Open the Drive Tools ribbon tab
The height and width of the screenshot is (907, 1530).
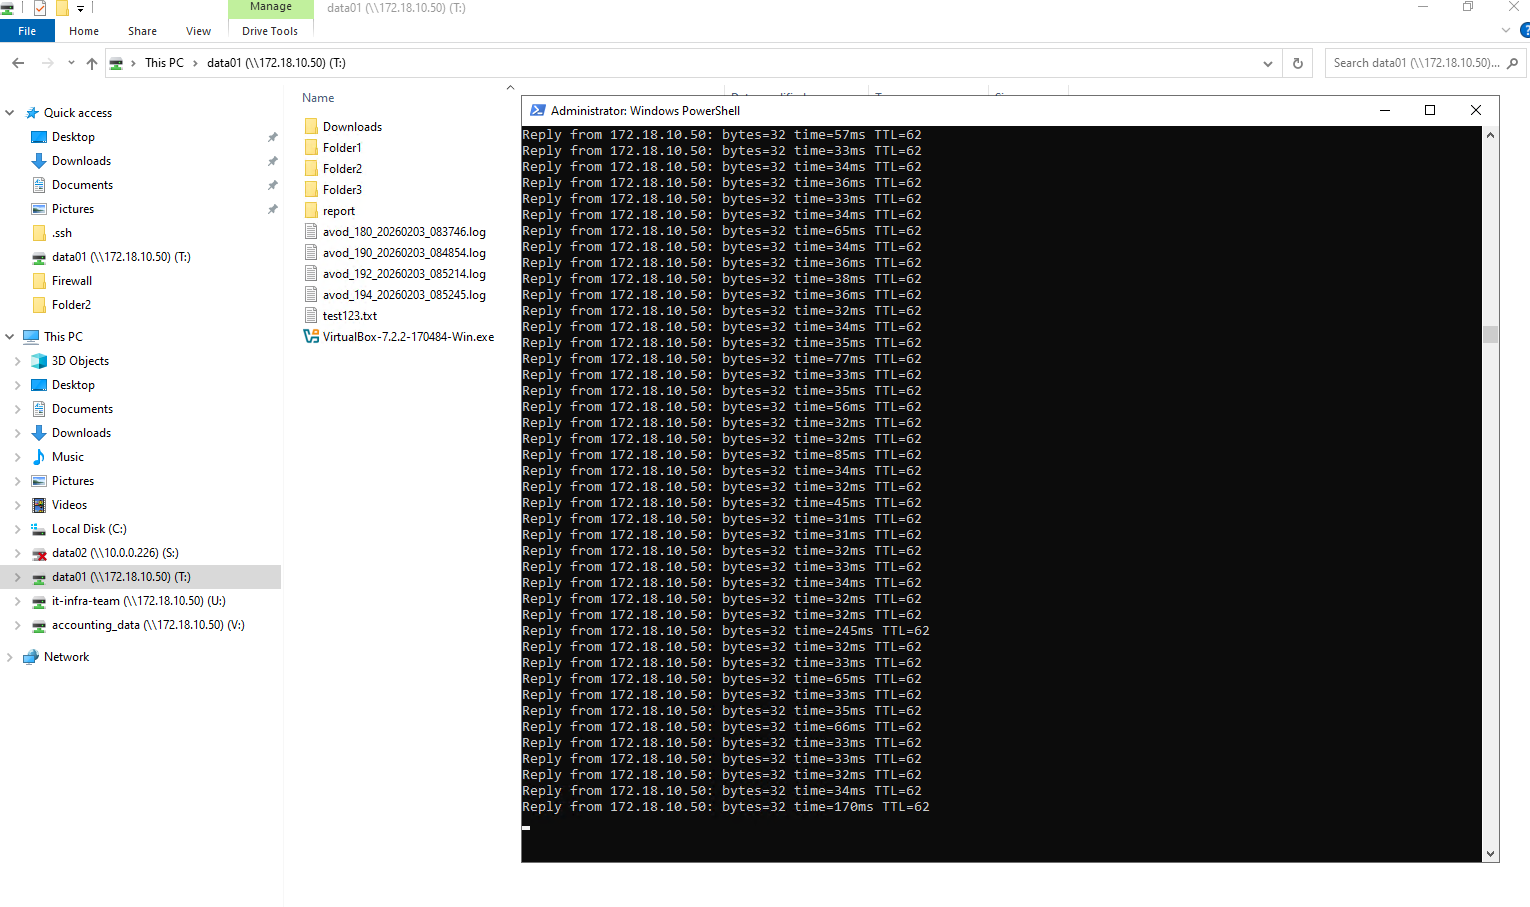(x=270, y=31)
